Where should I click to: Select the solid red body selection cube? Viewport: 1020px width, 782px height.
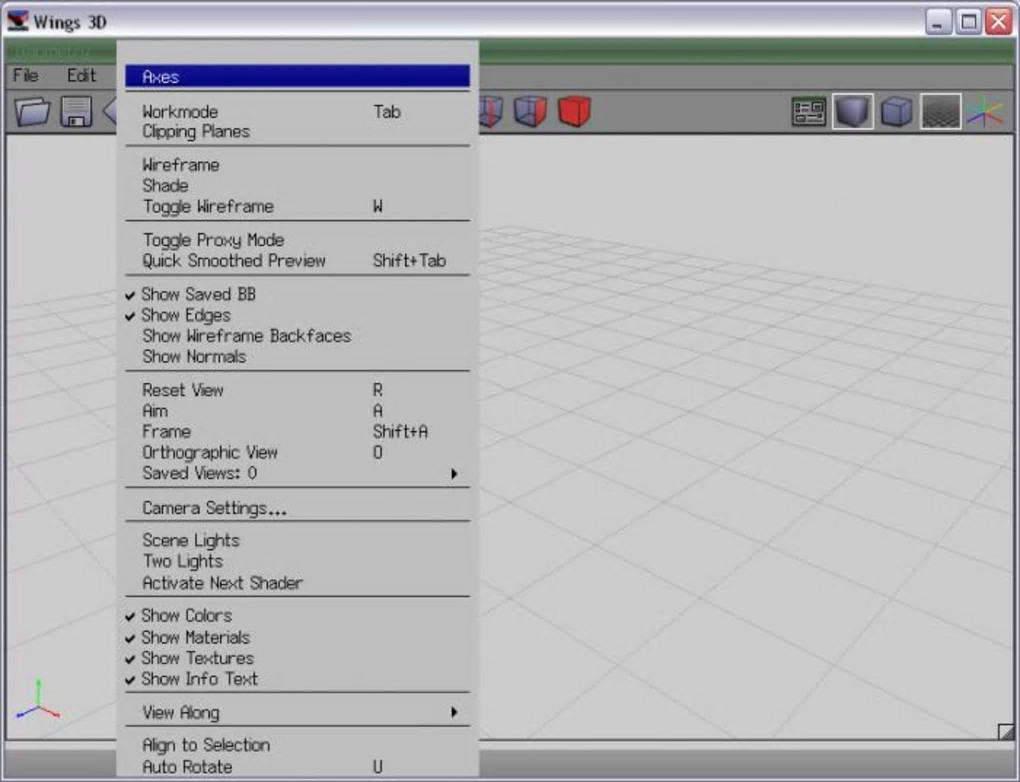tap(574, 111)
